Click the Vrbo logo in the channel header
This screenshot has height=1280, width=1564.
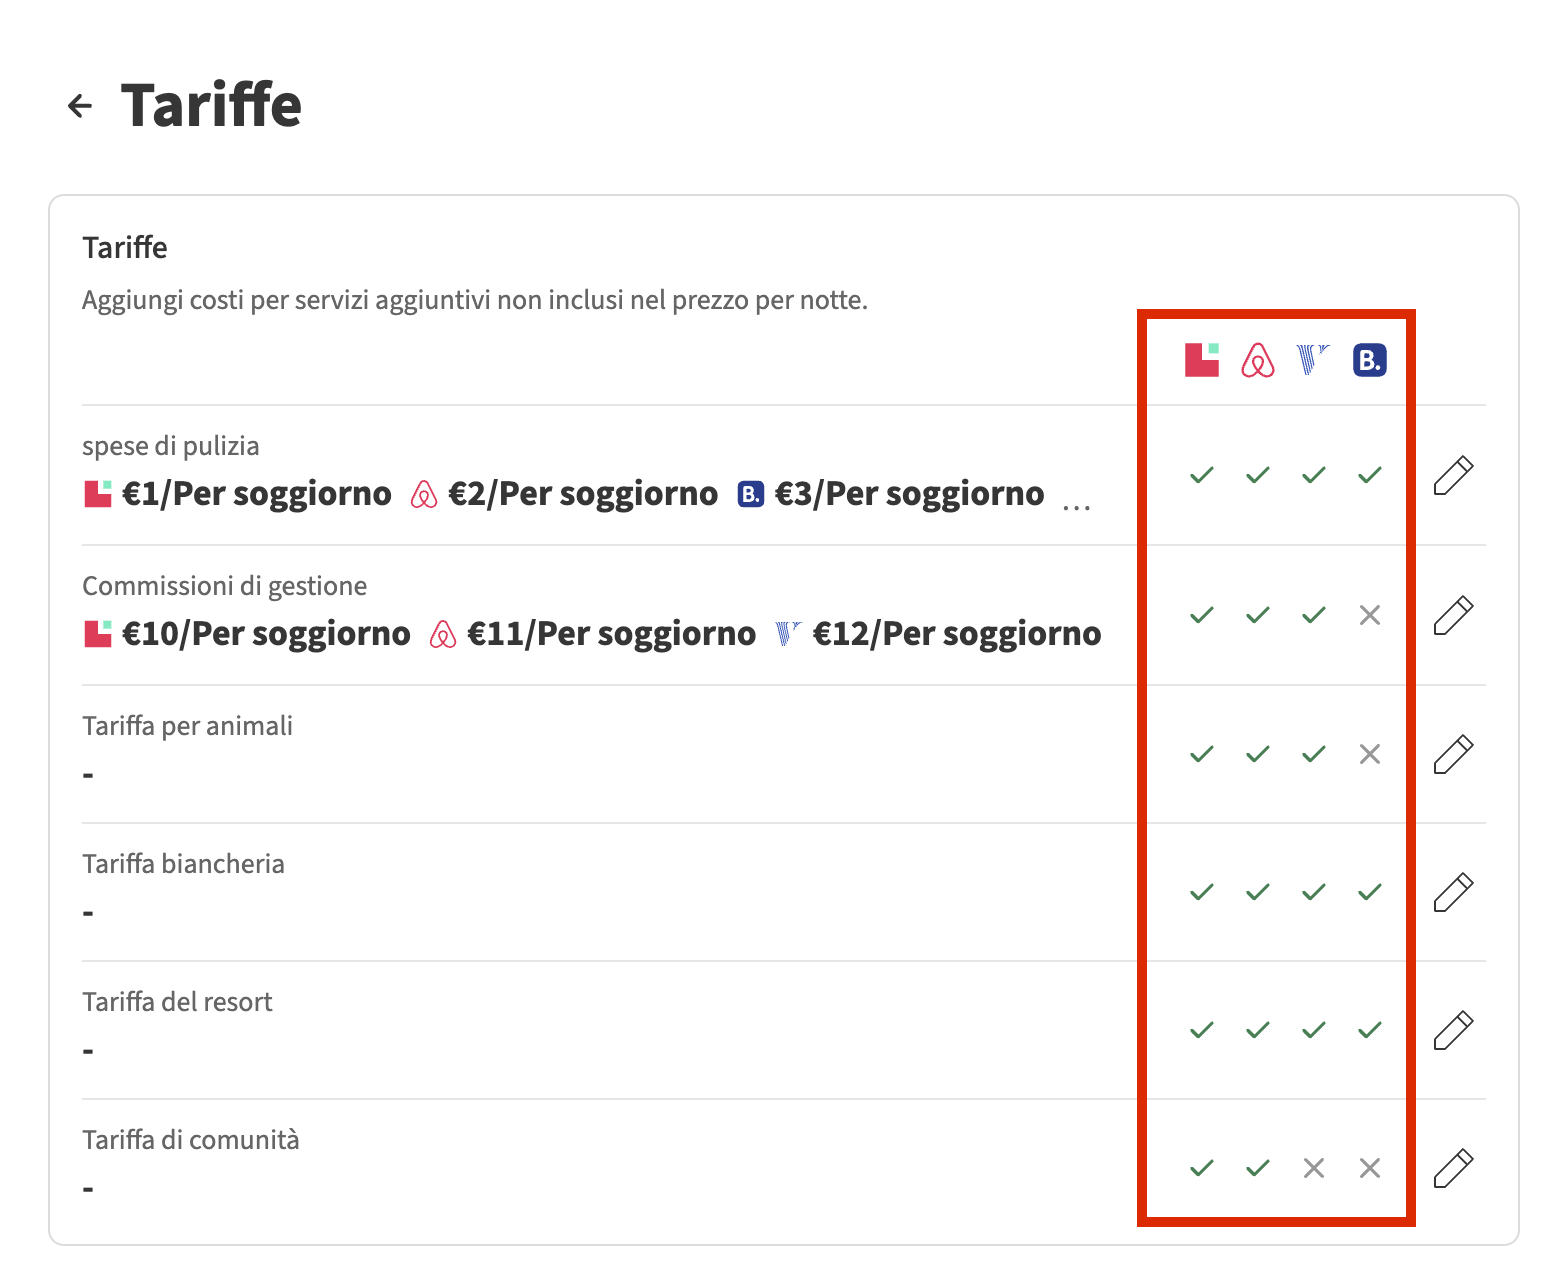[1313, 360]
